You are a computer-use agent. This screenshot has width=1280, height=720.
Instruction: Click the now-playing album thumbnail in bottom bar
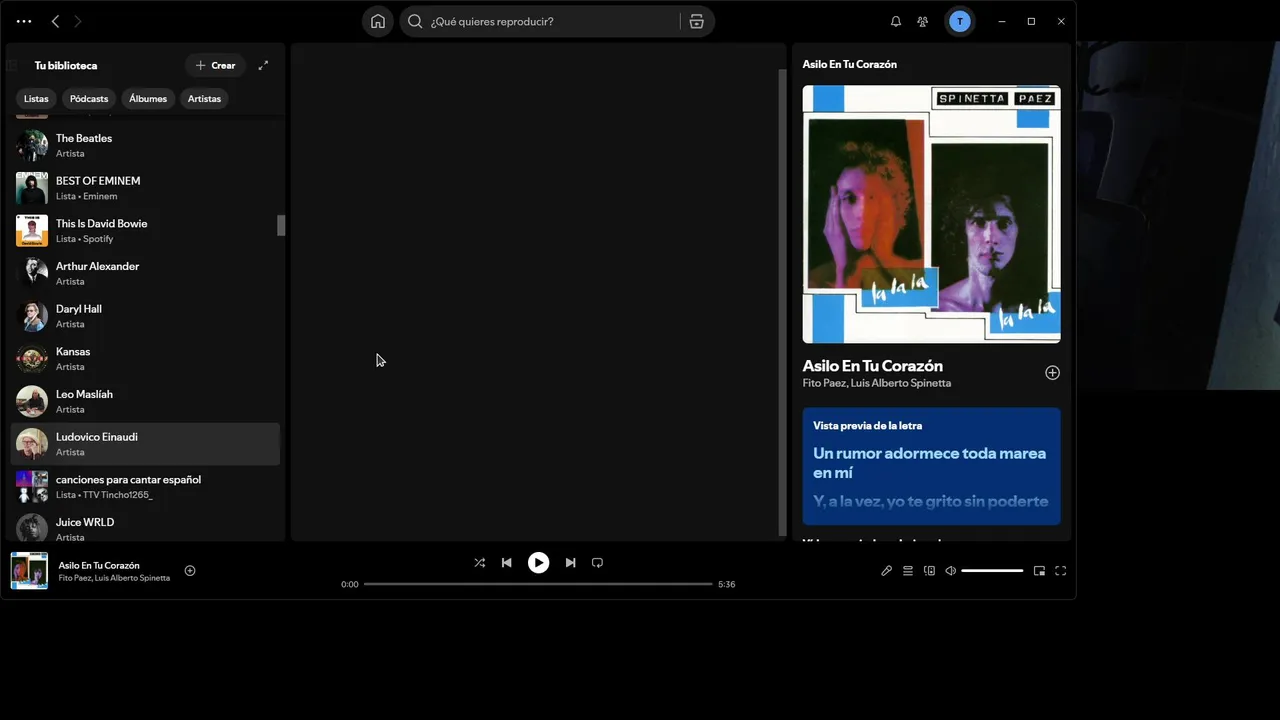[x=29, y=571]
